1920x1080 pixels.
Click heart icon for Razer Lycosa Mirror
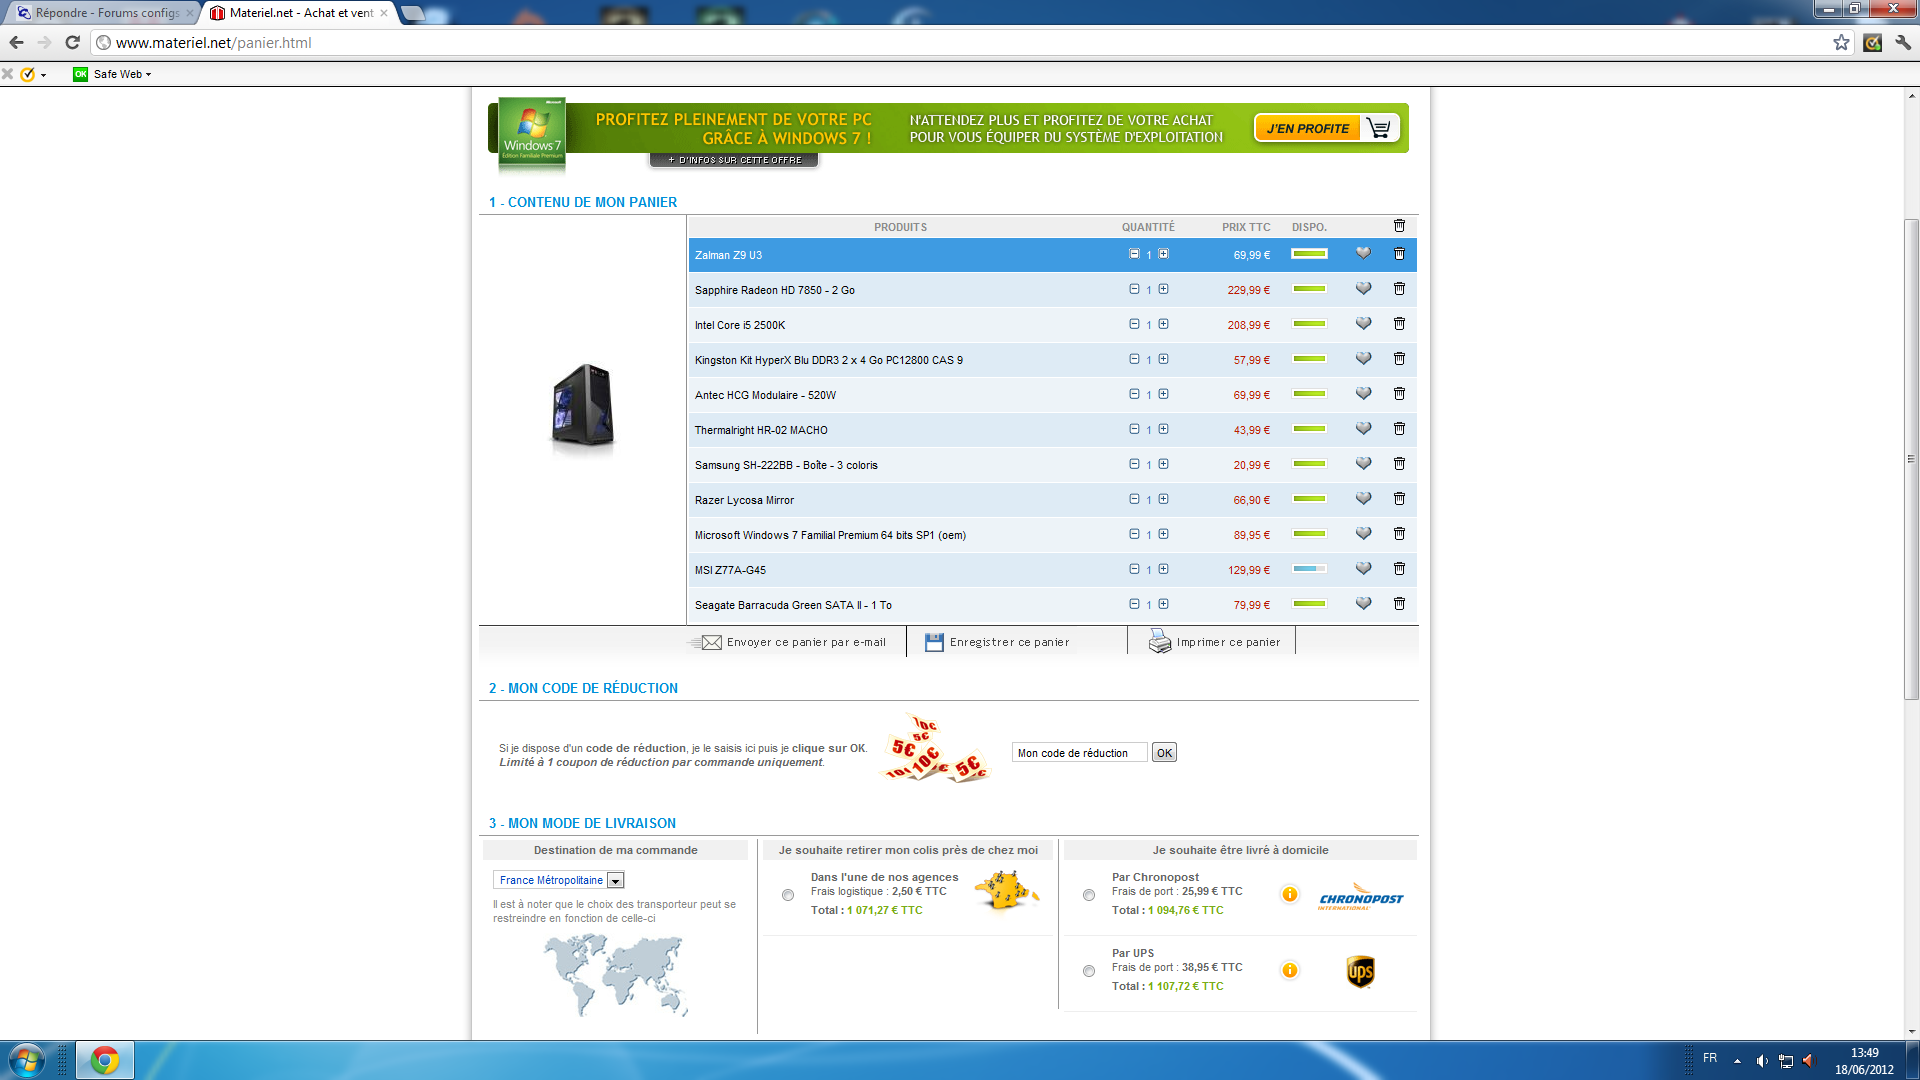(1363, 499)
